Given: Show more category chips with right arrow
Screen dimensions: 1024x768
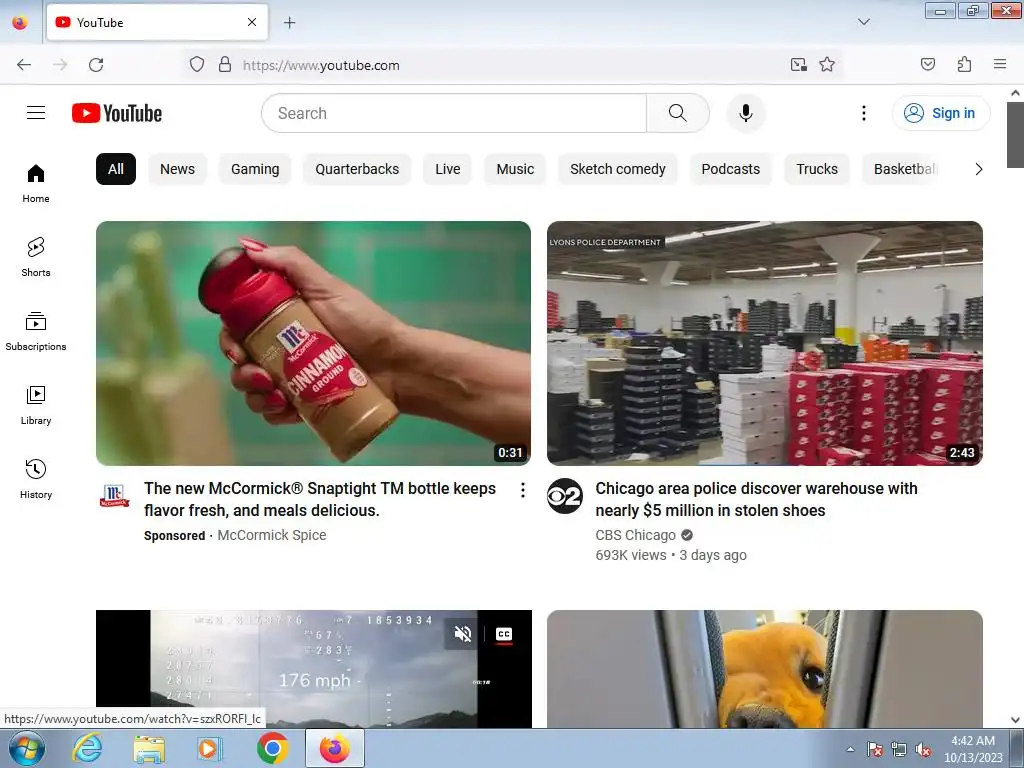Looking at the screenshot, I should (978, 169).
